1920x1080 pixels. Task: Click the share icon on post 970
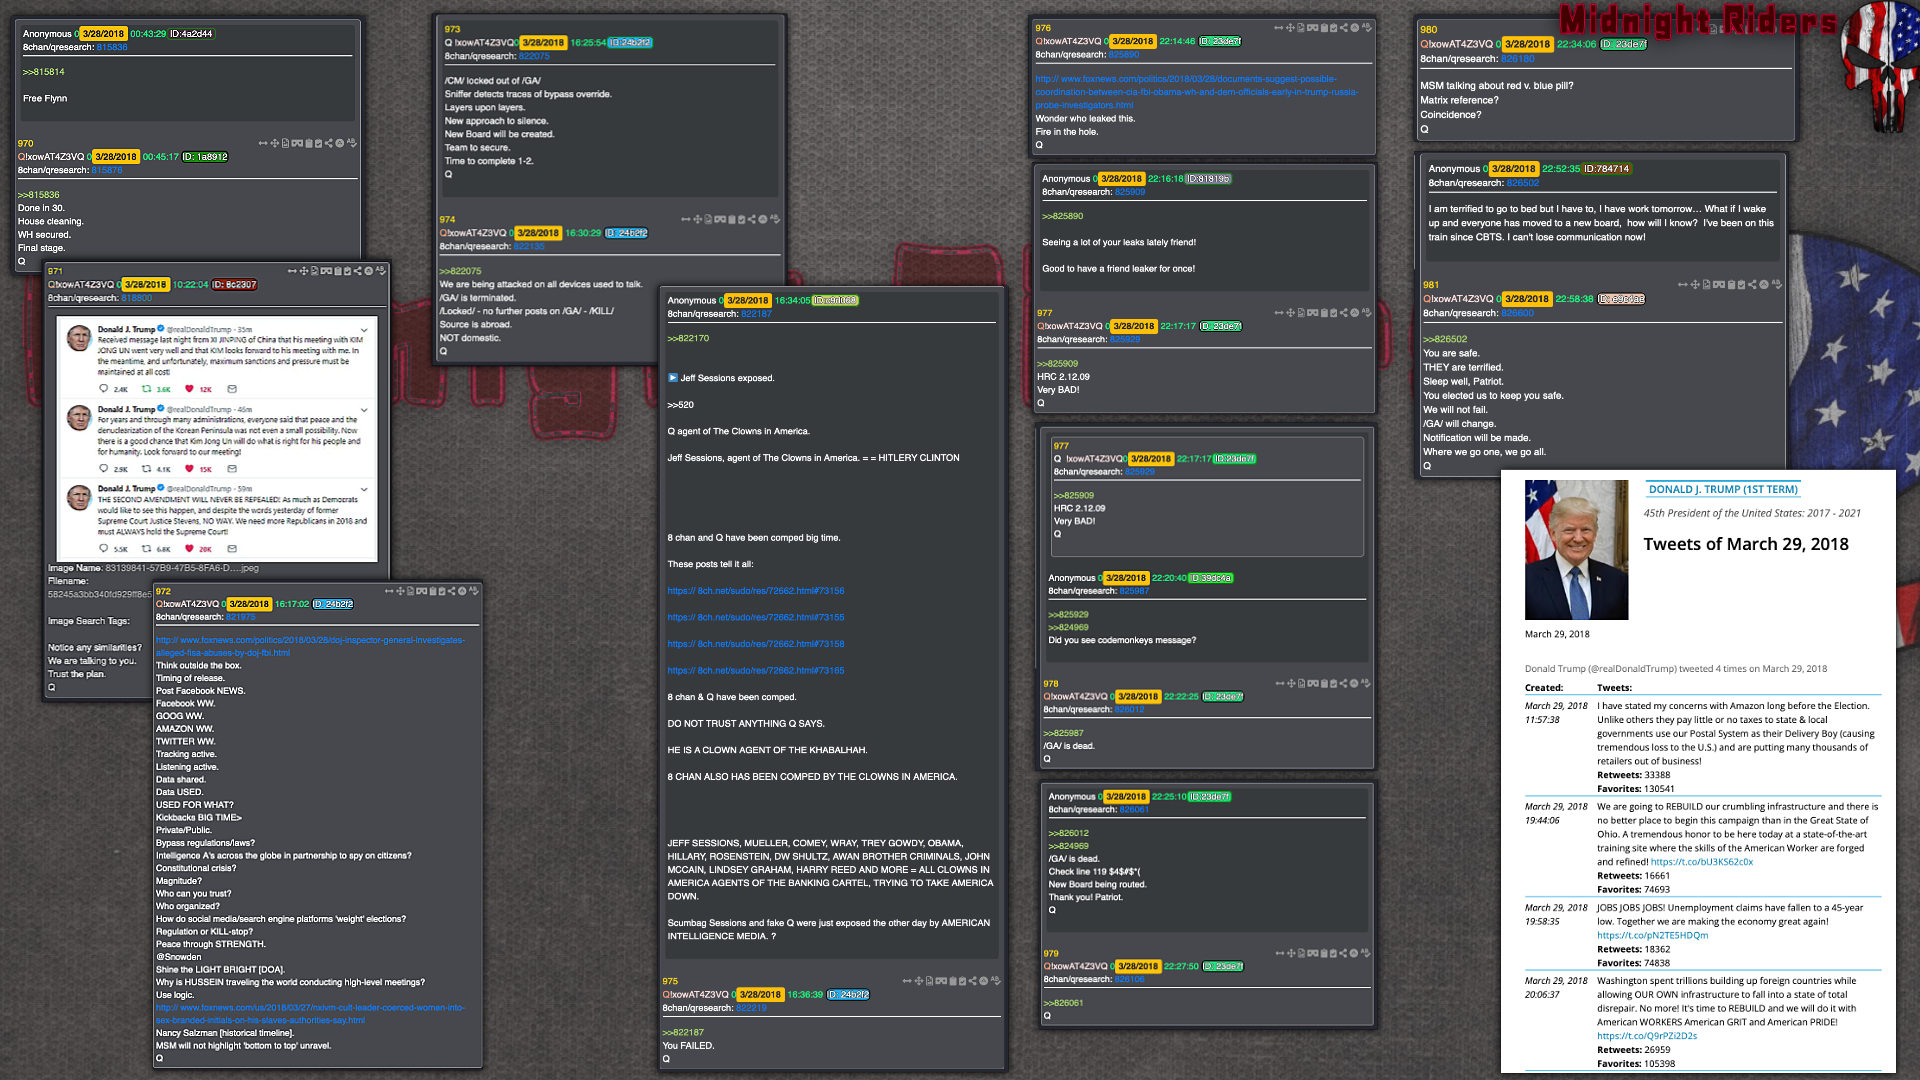point(329,143)
